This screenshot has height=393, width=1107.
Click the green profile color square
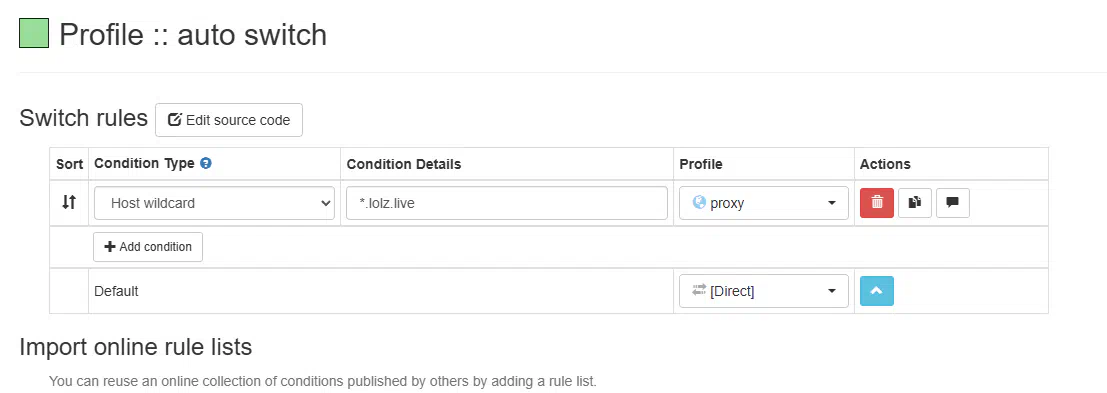[x=34, y=33]
